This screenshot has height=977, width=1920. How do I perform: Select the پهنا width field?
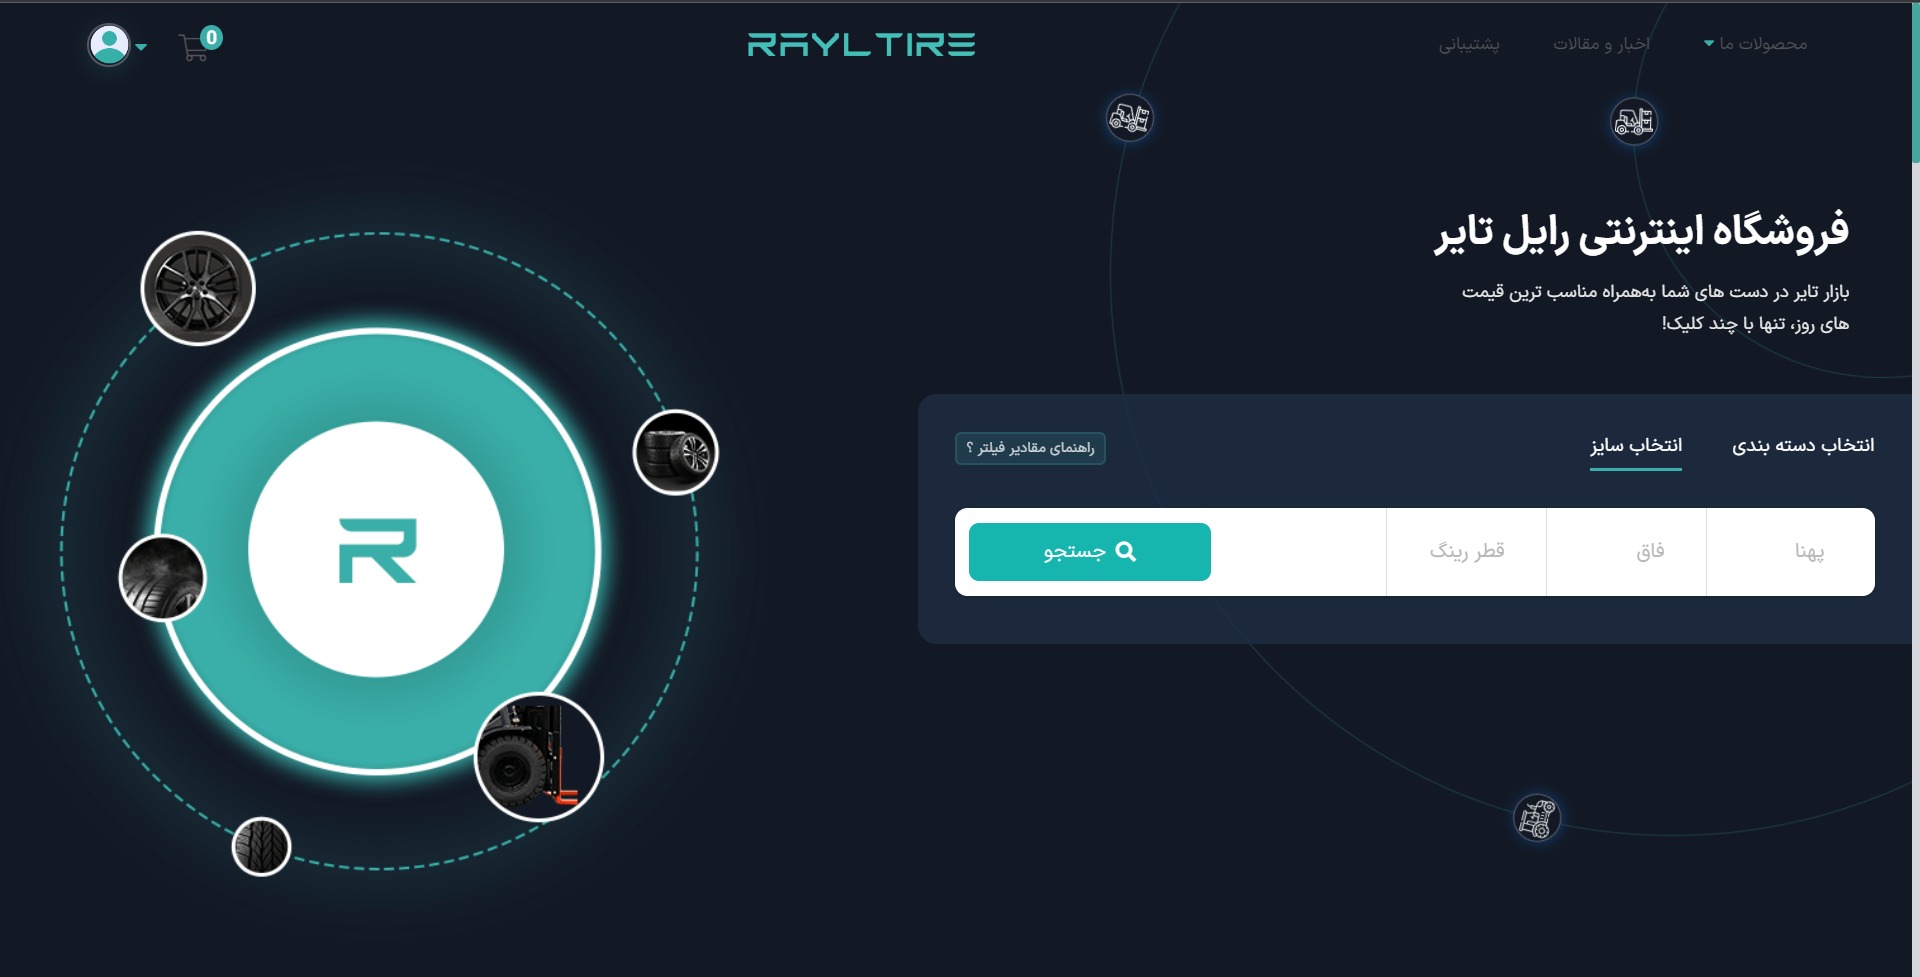[1790, 552]
